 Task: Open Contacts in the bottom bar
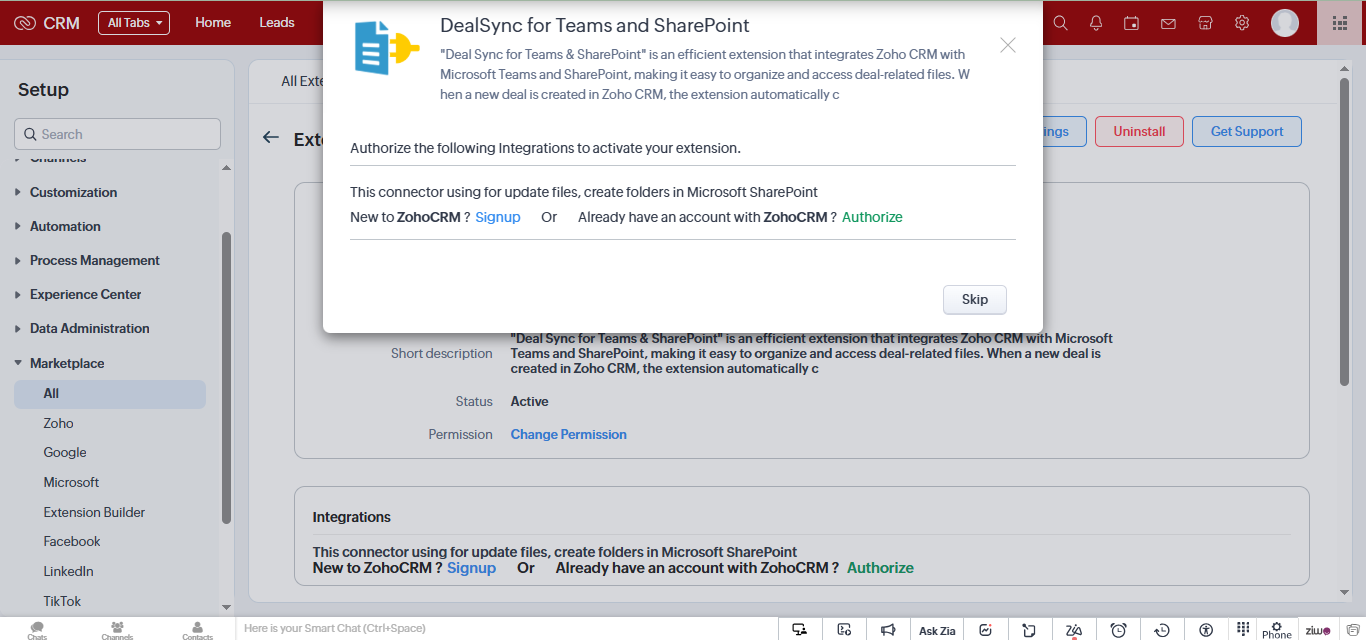click(x=197, y=630)
